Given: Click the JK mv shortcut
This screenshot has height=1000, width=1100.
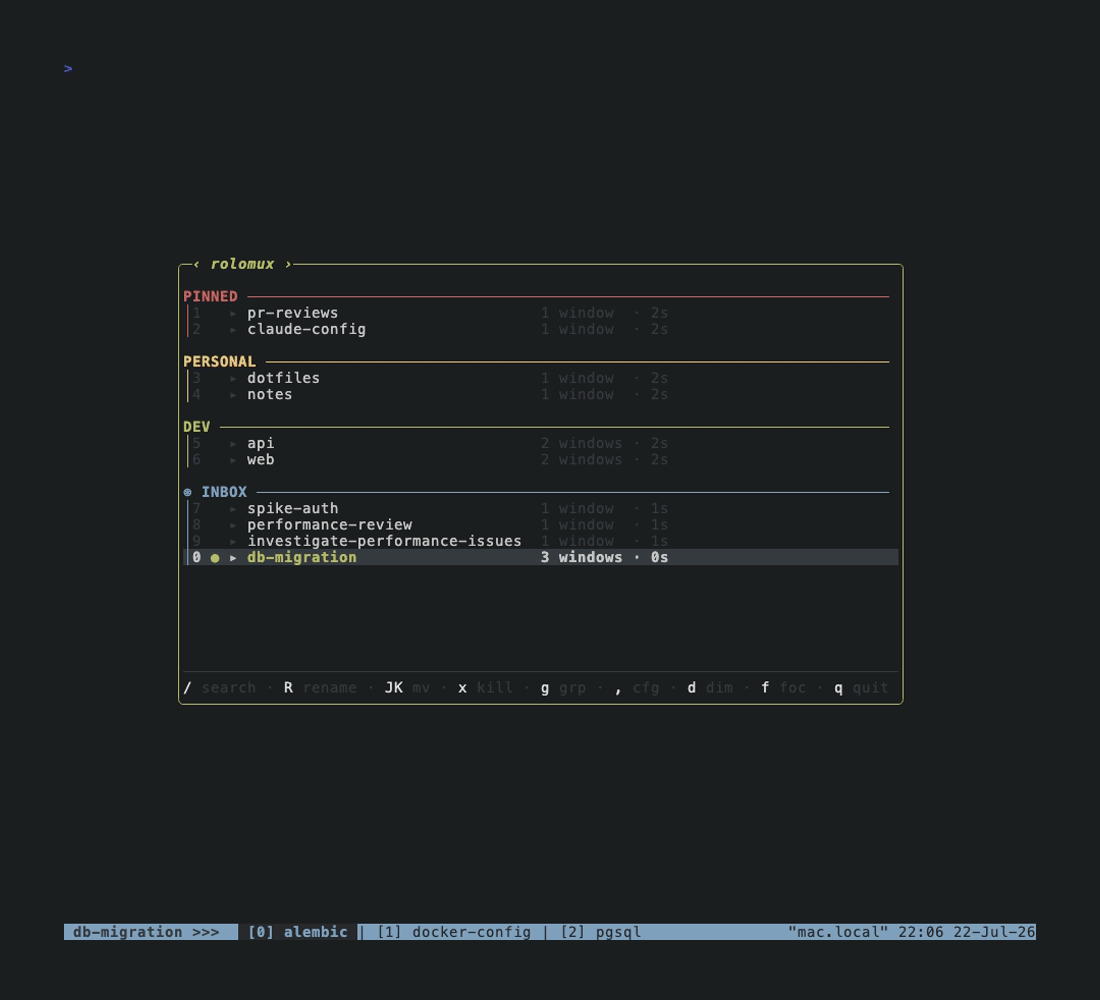Looking at the screenshot, I should [x=407, y=688].
